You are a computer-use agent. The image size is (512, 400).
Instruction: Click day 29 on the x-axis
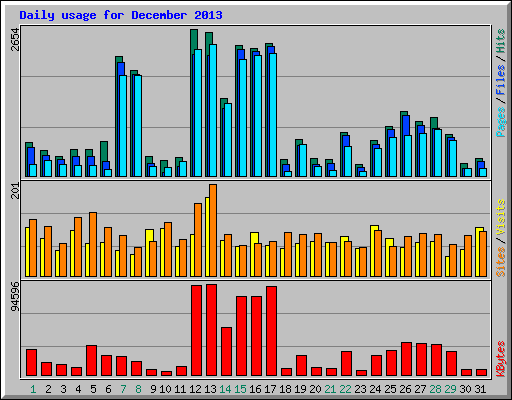click(x=450, y=389)
